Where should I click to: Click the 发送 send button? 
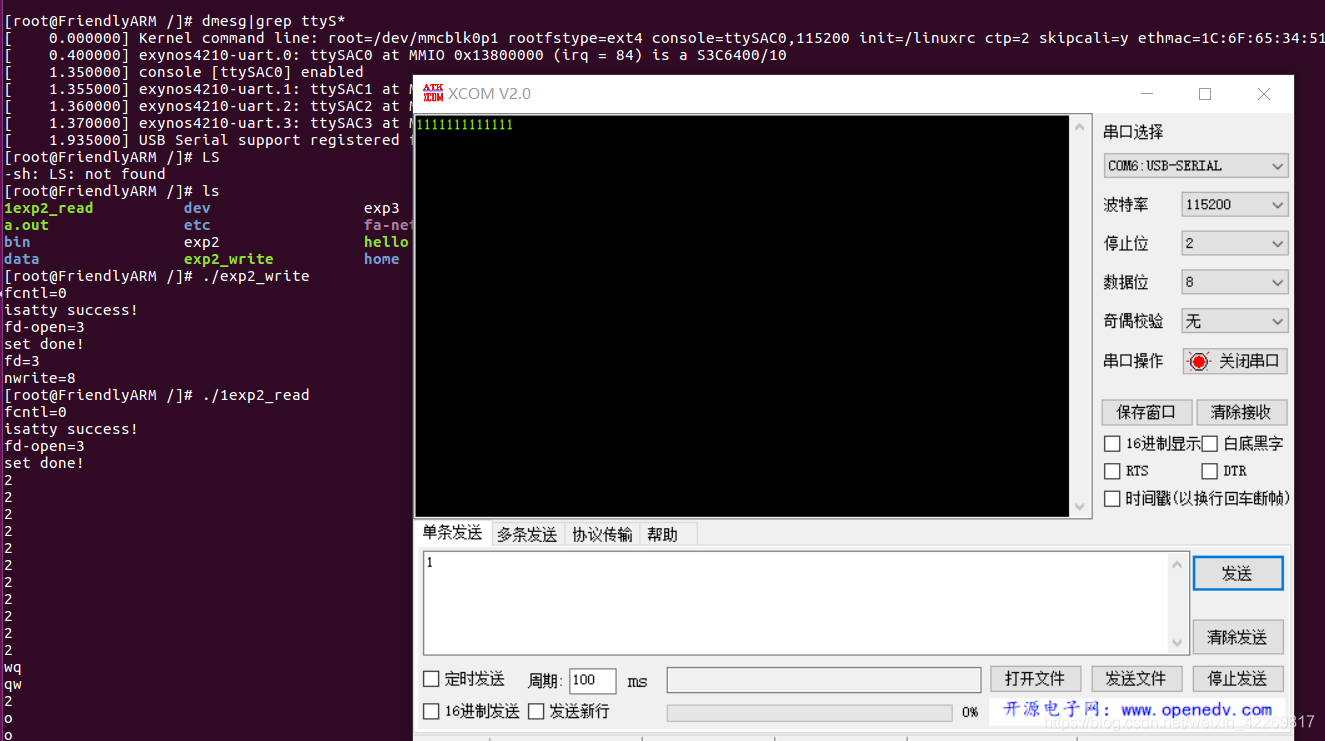1237,574
